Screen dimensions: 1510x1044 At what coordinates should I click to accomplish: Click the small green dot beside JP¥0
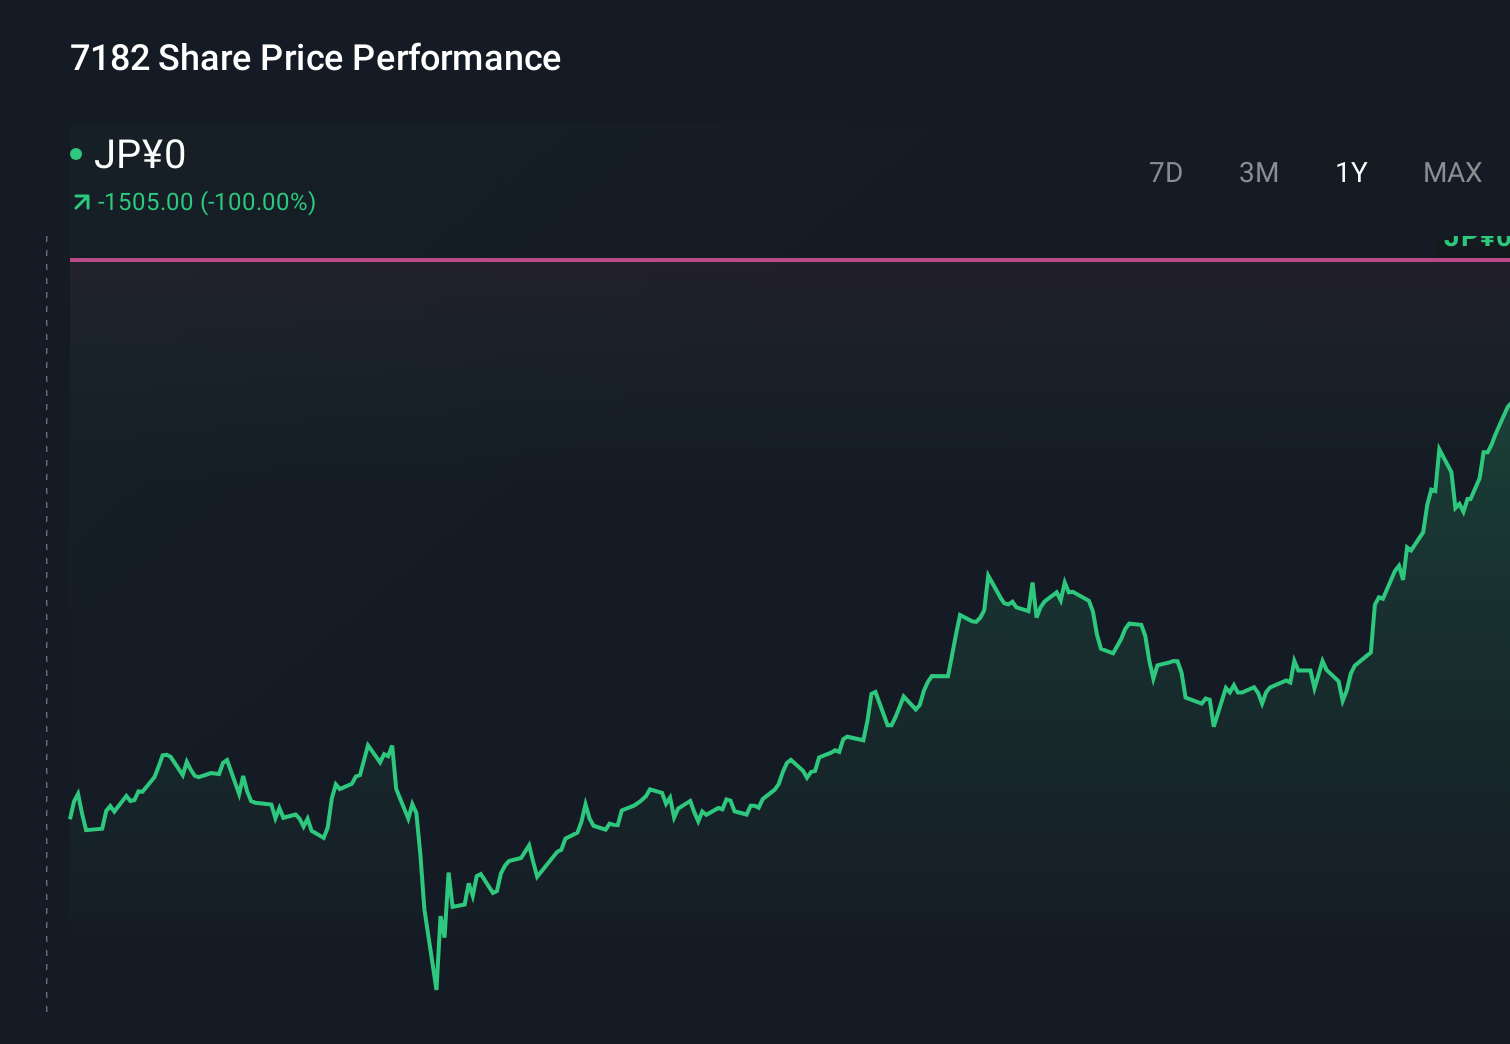(78, 156)
